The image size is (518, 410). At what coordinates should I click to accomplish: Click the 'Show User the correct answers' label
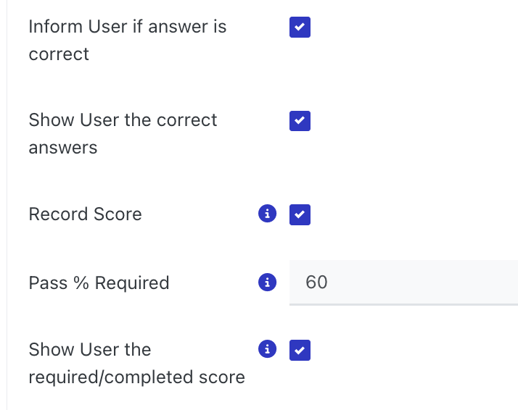[x=123, y=134]
